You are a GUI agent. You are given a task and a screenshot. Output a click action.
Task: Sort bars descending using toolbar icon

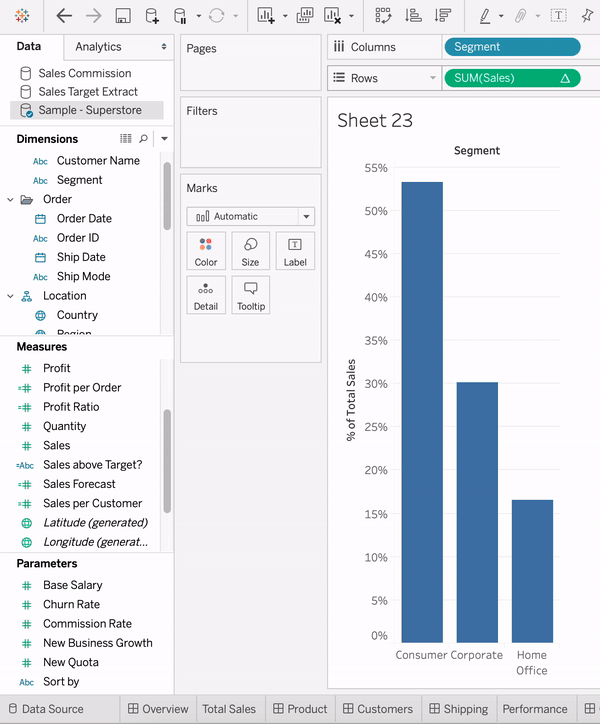pyautogui.click(x=442, y=16)
